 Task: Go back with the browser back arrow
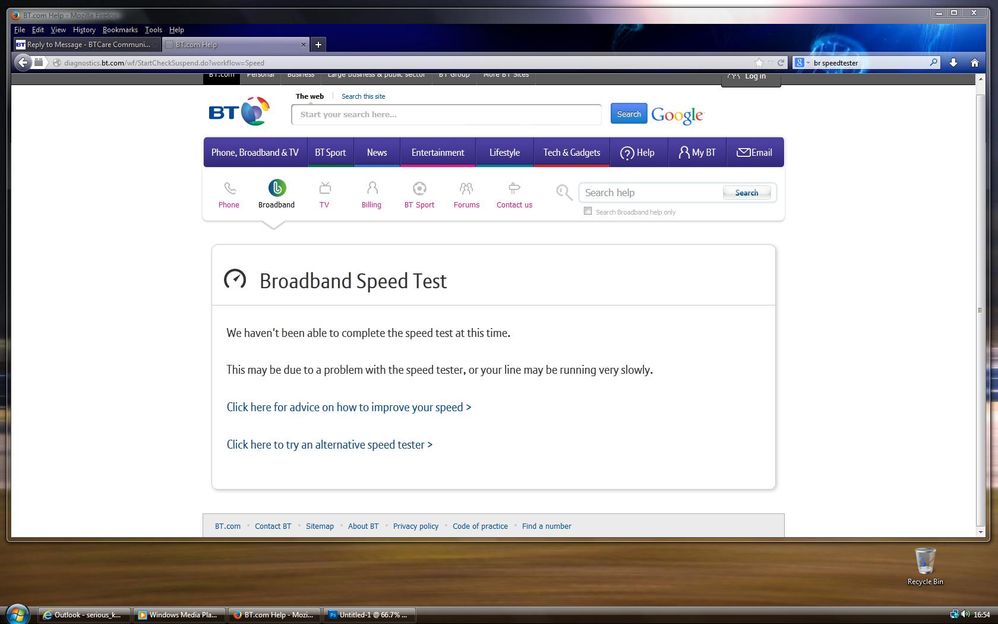click(x=23, y=62)
